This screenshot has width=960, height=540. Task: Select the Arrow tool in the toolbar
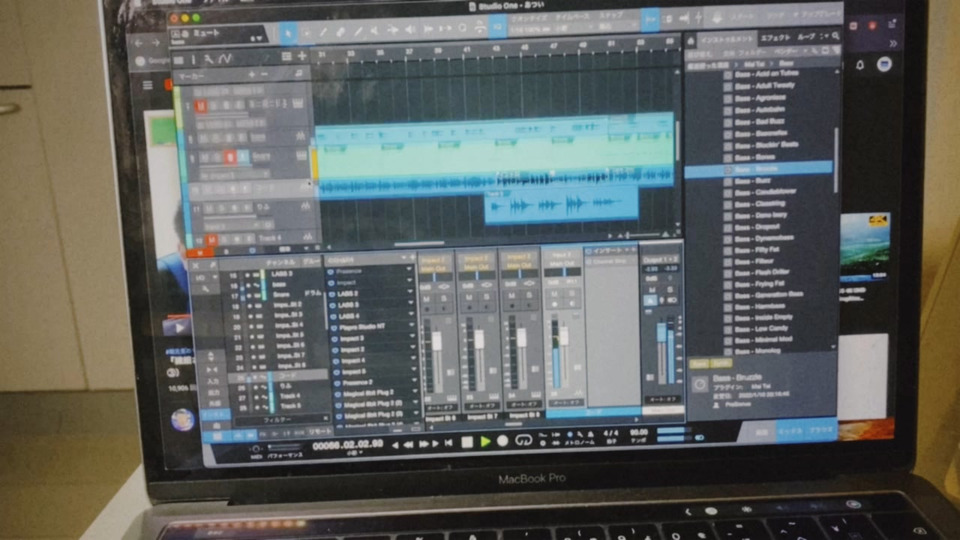coord(288,32)
